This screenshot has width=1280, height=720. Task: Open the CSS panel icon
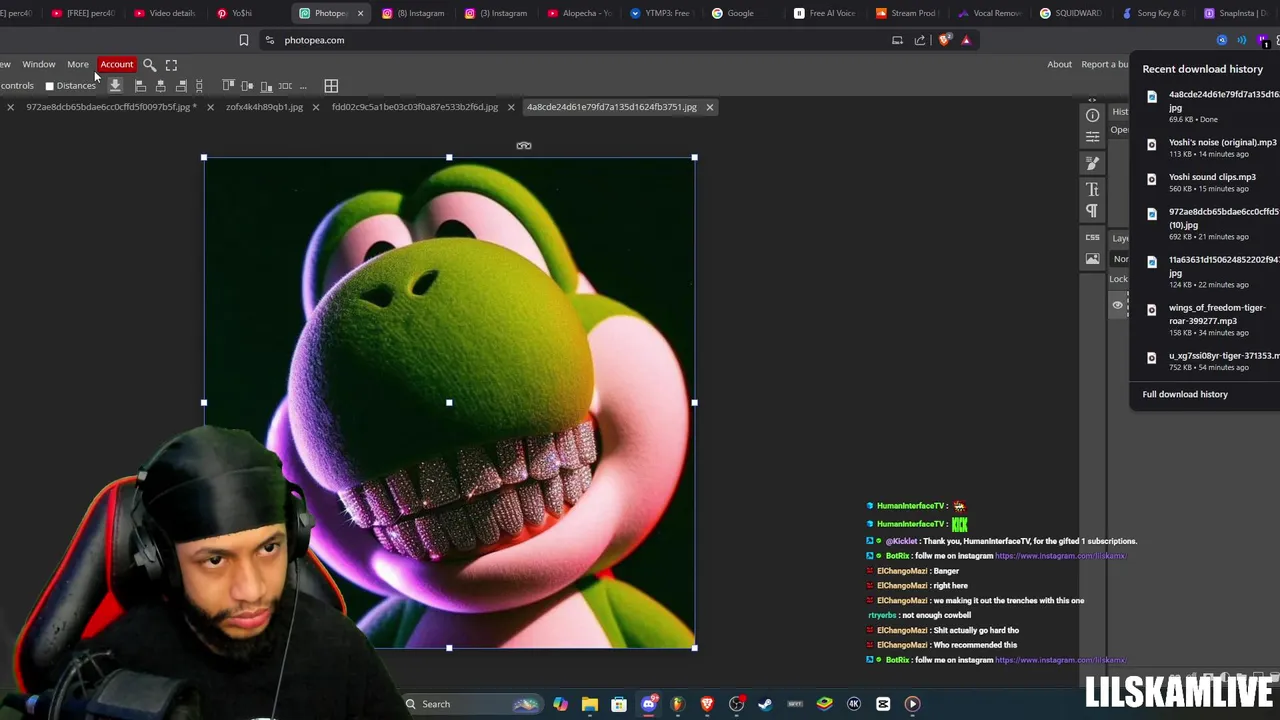[1092, 237]
